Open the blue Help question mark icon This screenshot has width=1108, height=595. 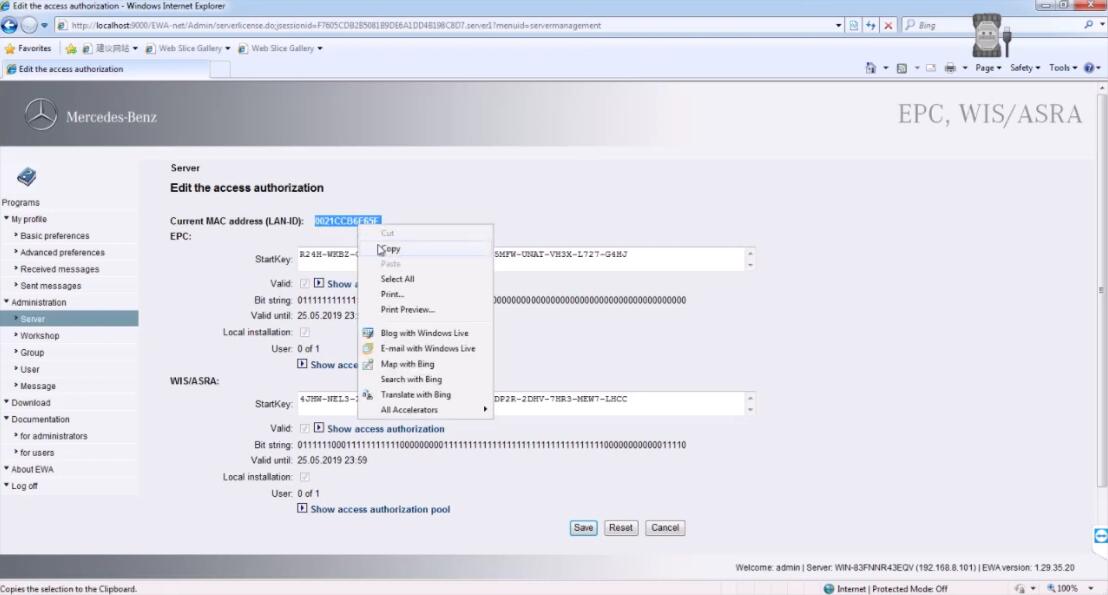[x=1089, y=68]
